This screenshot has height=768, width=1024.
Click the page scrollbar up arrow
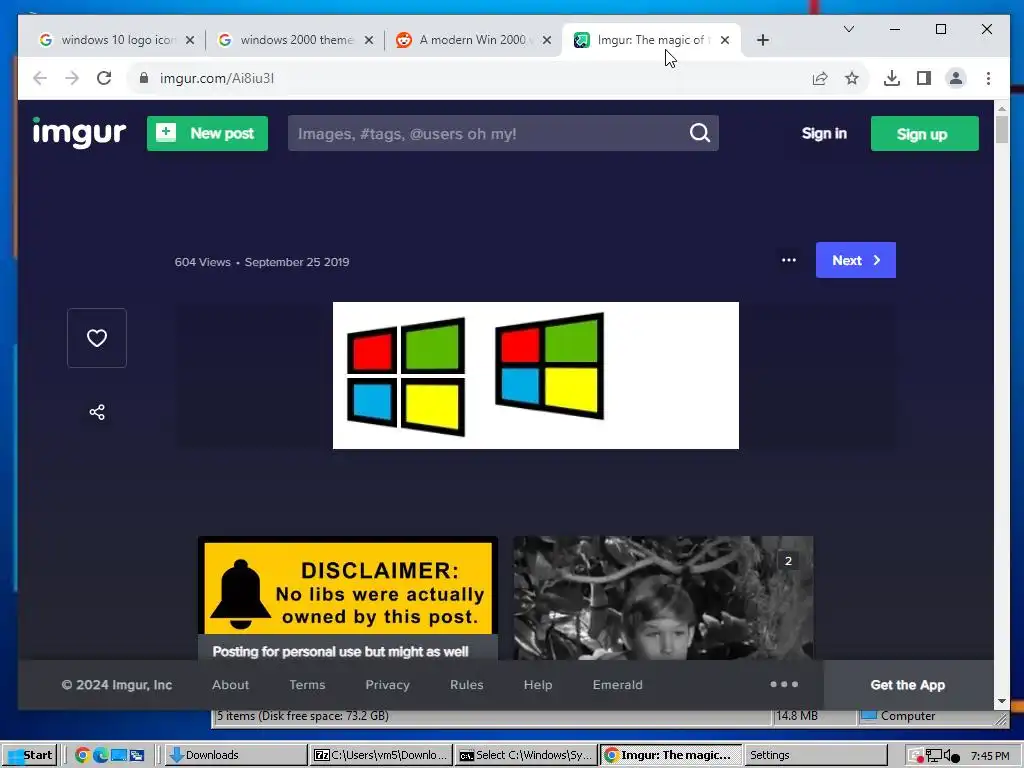pos(1002,108)
